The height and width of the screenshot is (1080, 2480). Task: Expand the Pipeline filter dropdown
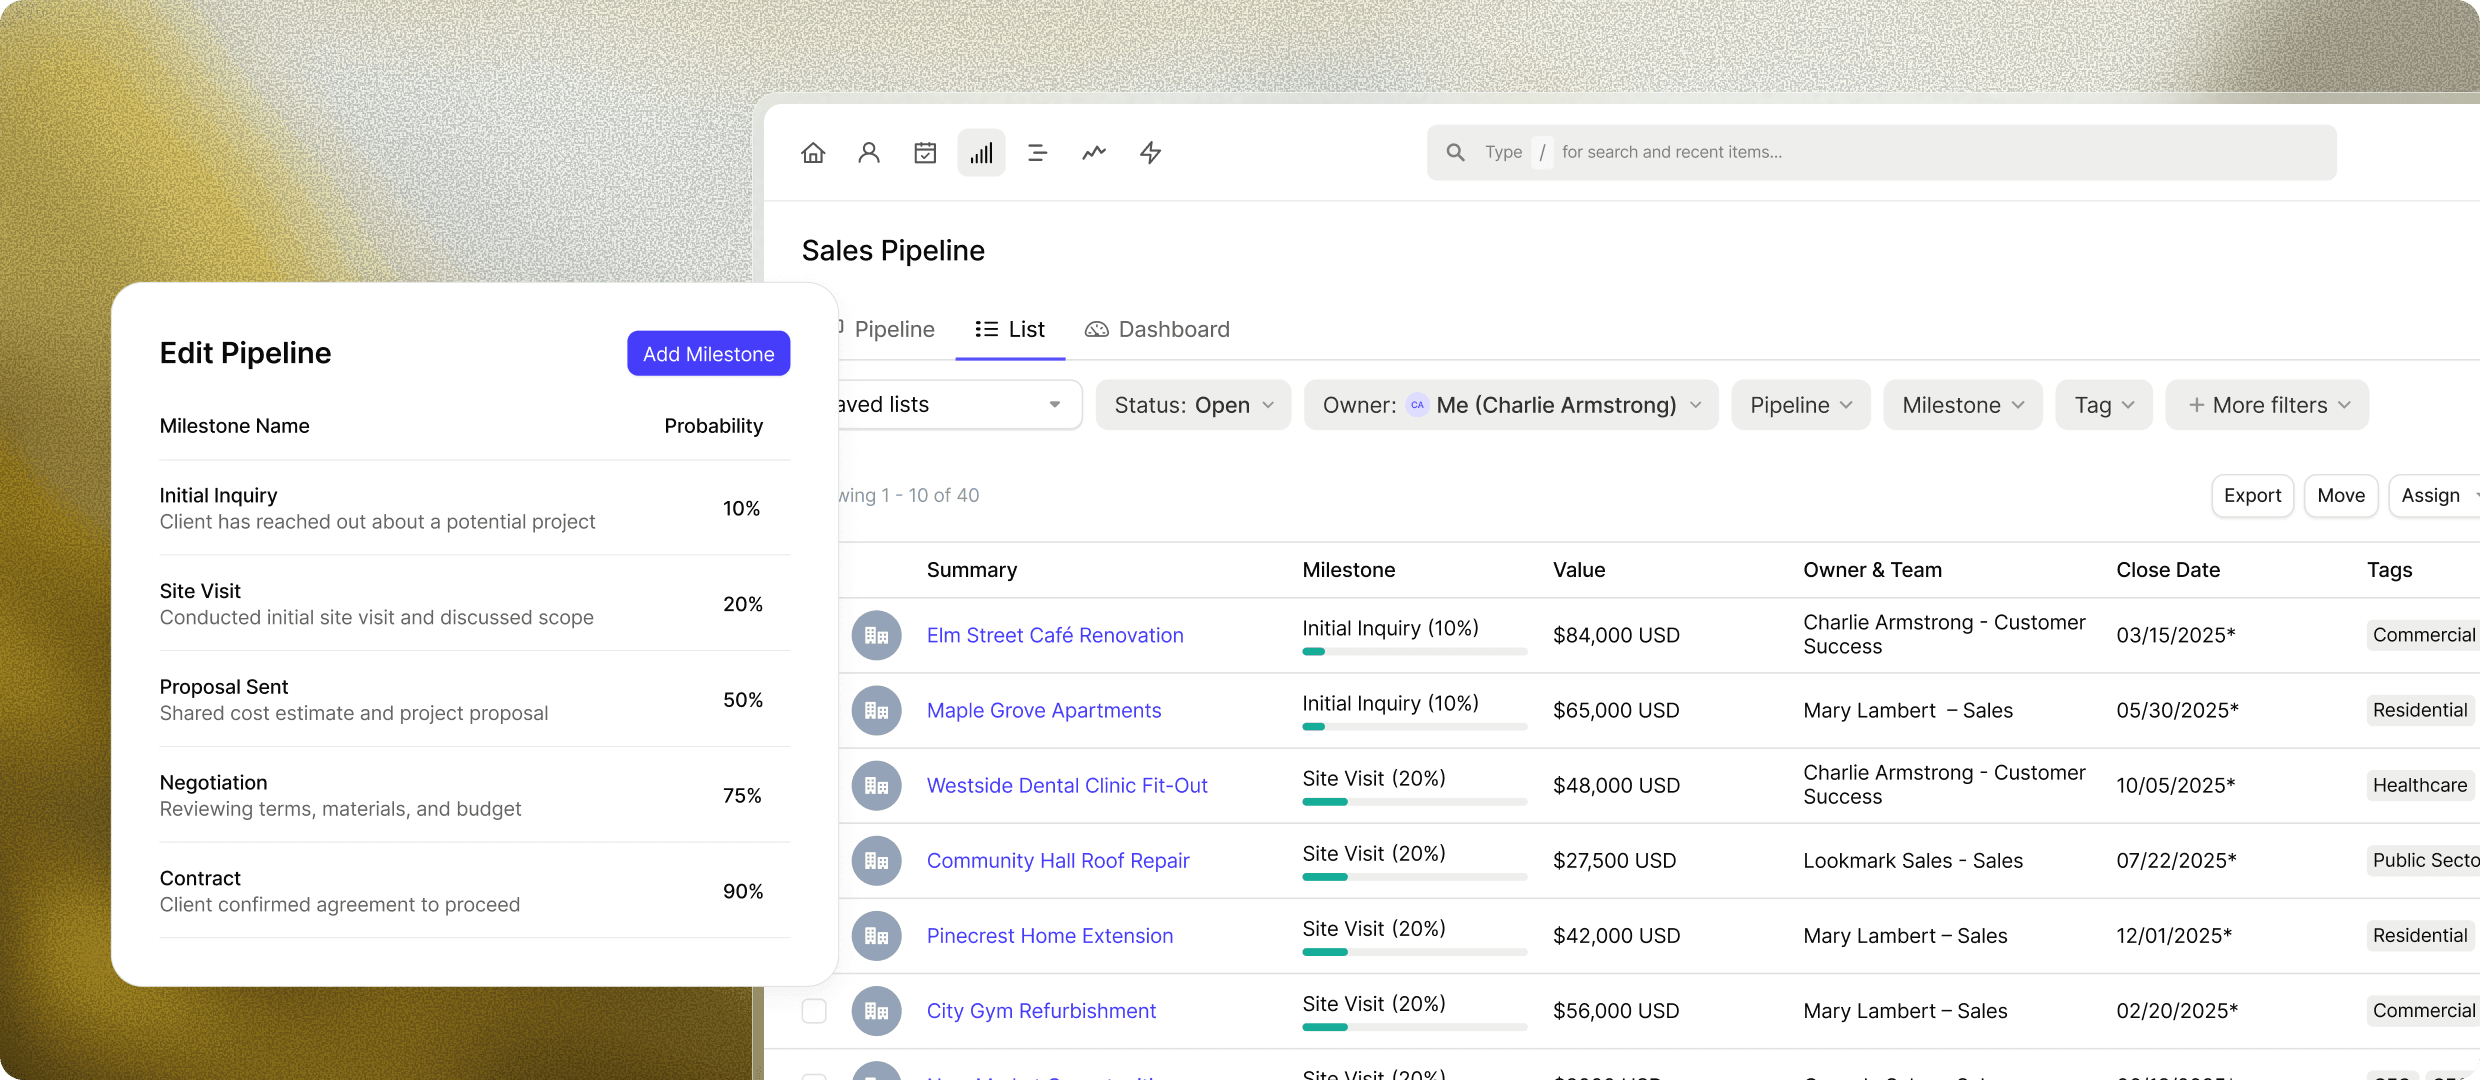(1799, 405)
